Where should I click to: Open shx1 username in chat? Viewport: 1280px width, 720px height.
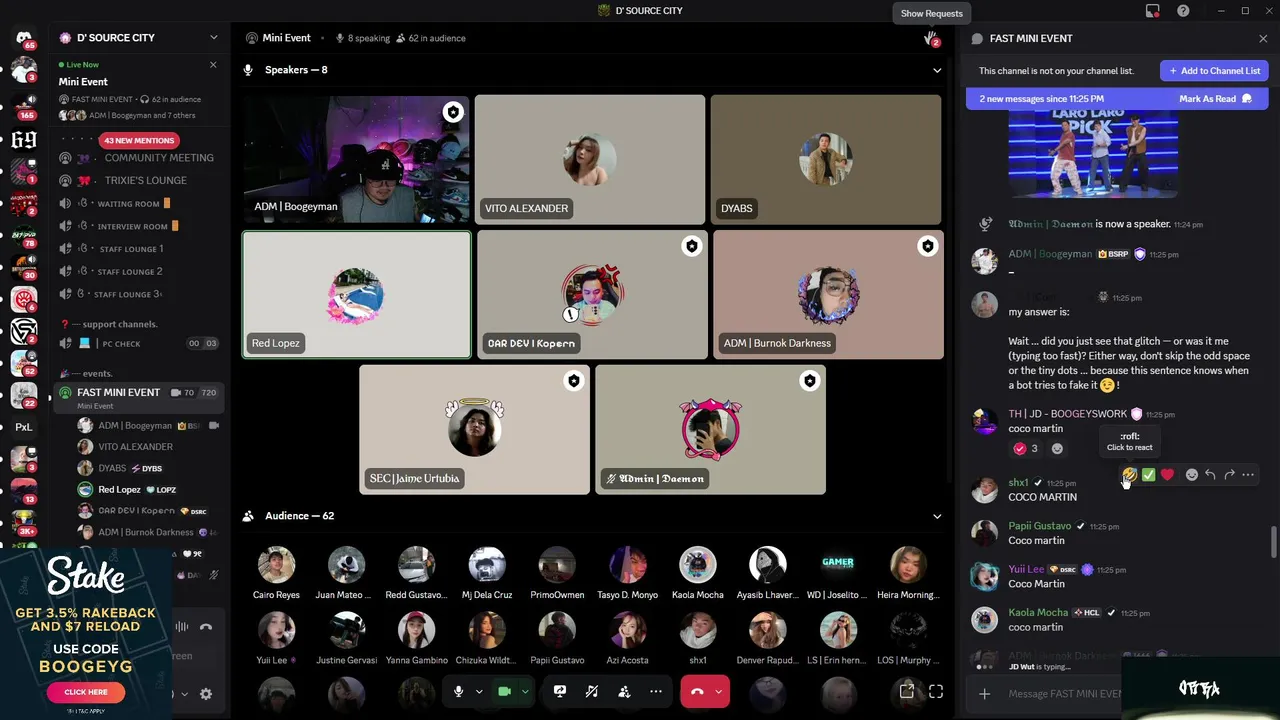pyautogui.click(x=1018, y=483)
